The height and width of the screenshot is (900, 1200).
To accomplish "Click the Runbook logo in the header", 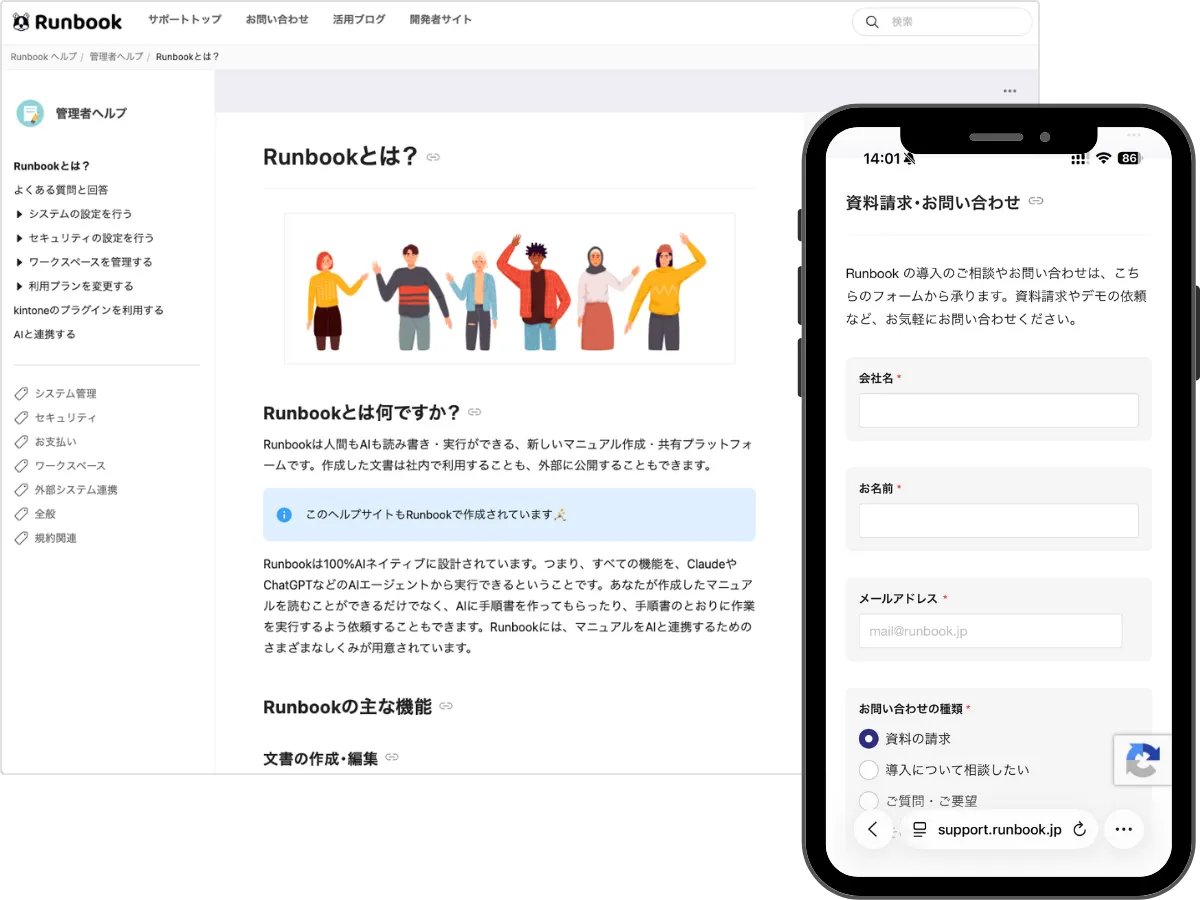I will tap(67, 21).
